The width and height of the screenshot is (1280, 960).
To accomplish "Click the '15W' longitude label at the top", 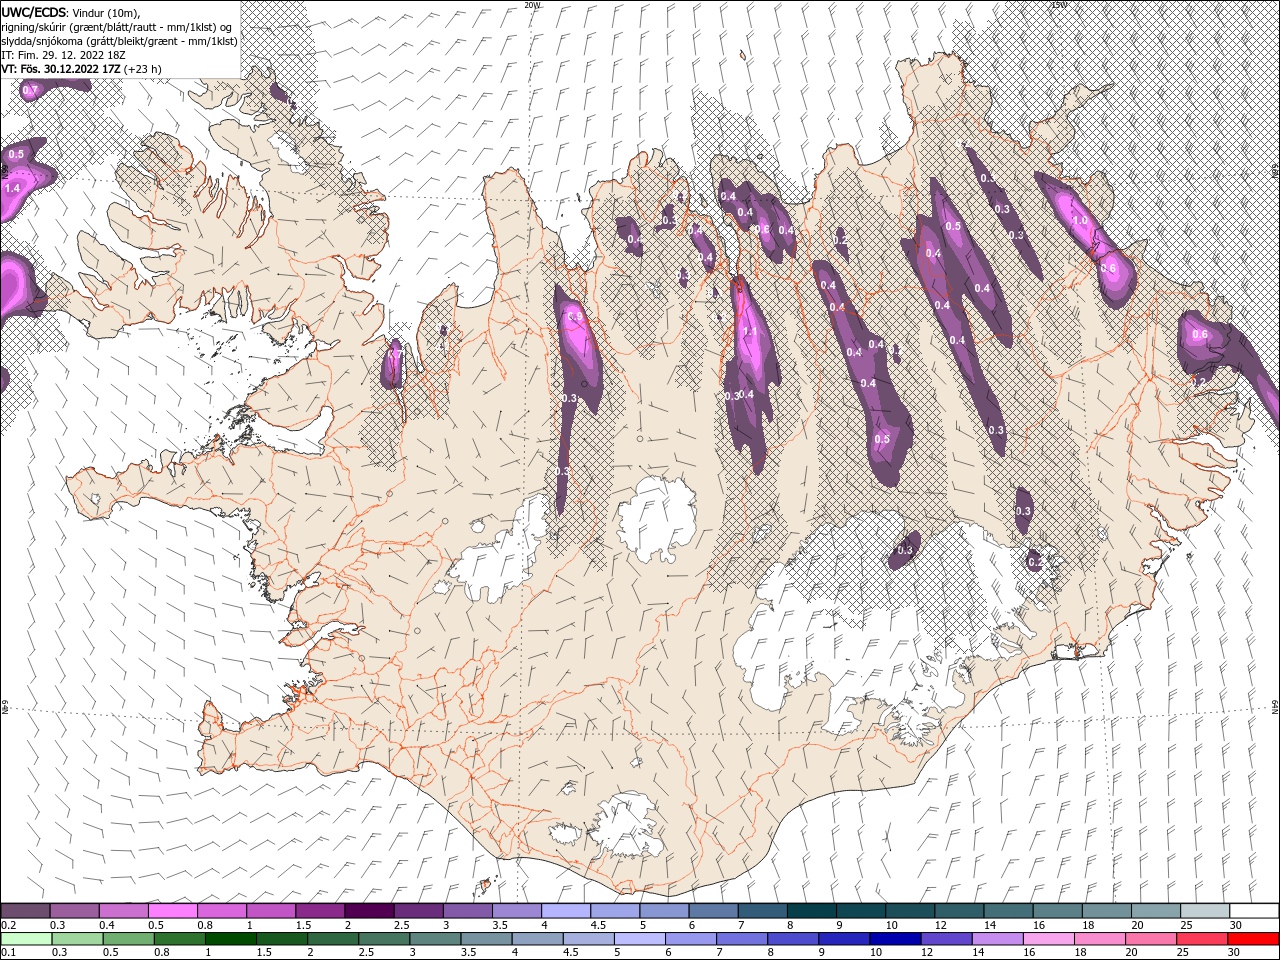I will click(x=1058, y=5).
